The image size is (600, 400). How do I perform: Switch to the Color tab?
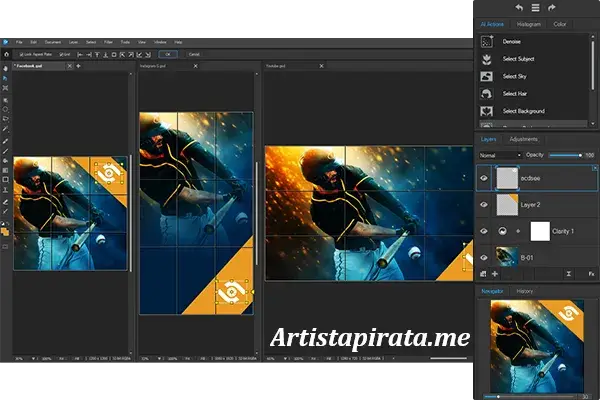pyautogui.click(x=559, y=24)
